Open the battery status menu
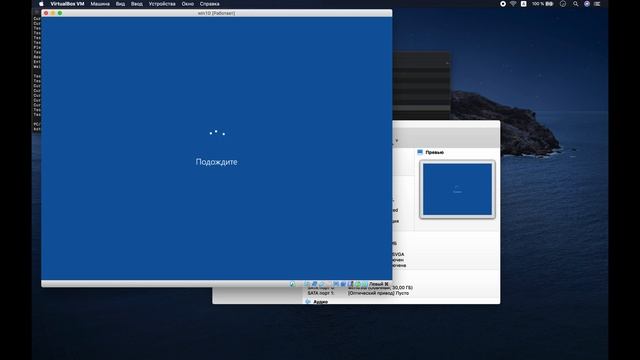The image size is (640, 360). (x=542, y=4)
